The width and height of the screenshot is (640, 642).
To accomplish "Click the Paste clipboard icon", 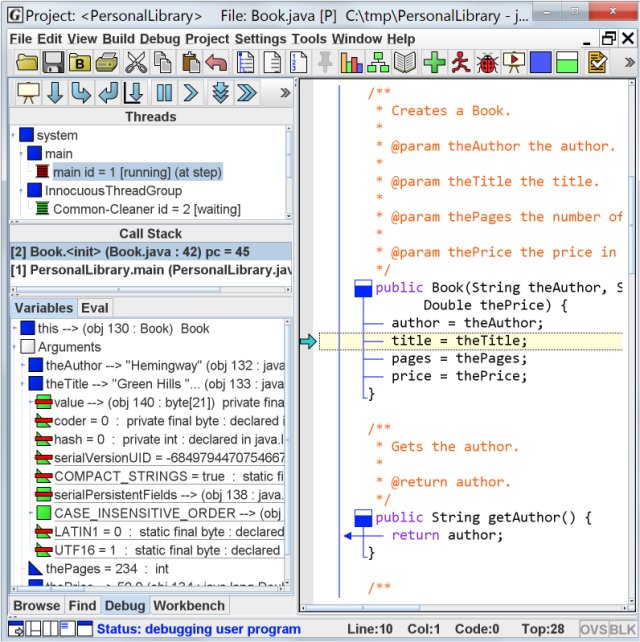I will (190, 63).
